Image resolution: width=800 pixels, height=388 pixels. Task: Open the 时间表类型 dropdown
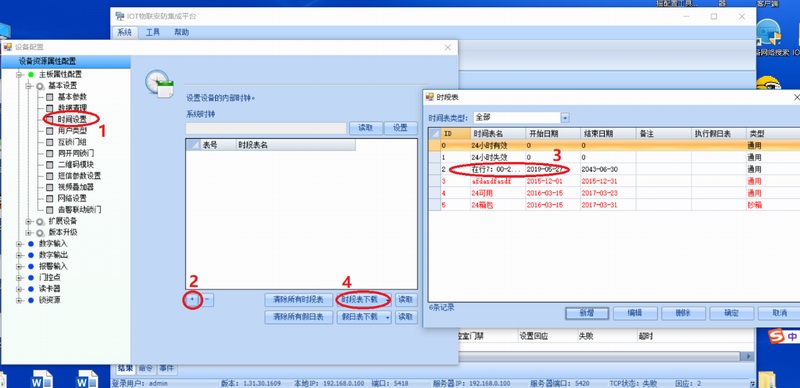tap(565, 117)
